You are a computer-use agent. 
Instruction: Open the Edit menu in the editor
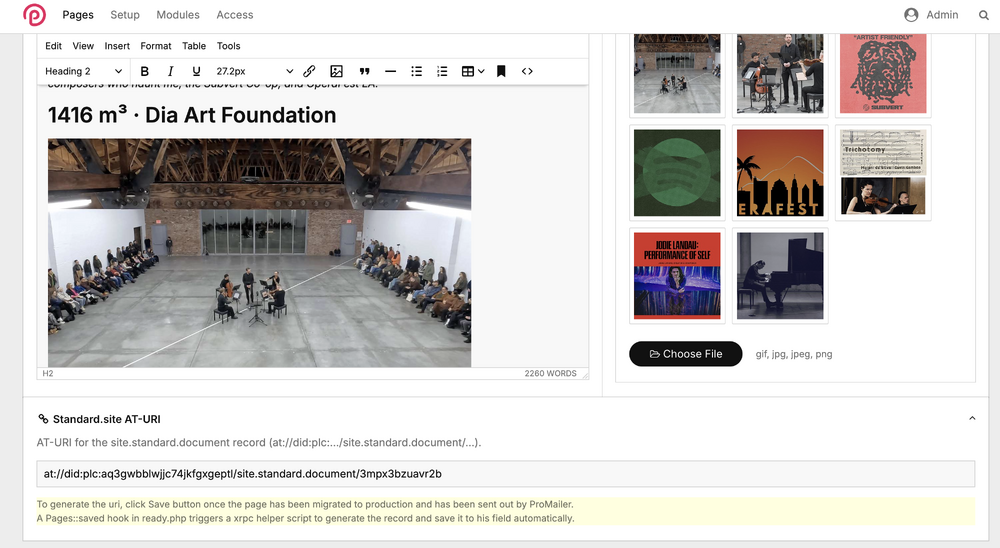54,46
